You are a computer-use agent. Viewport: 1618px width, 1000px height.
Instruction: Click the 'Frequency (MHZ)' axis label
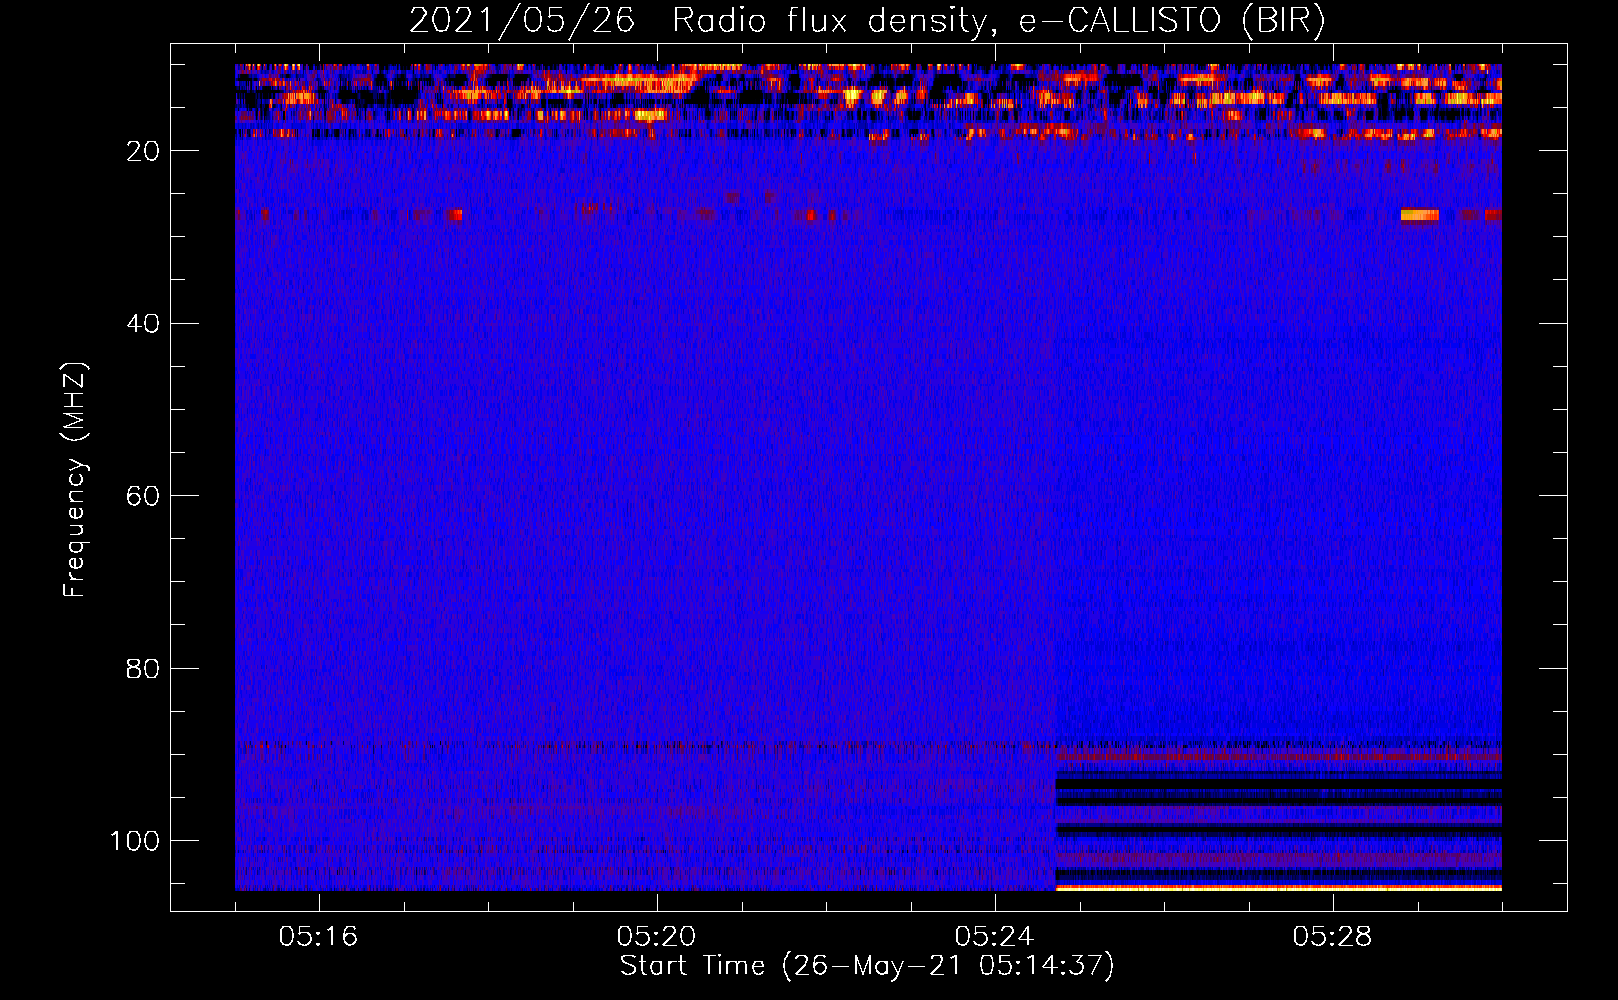(x=75, y=480)
